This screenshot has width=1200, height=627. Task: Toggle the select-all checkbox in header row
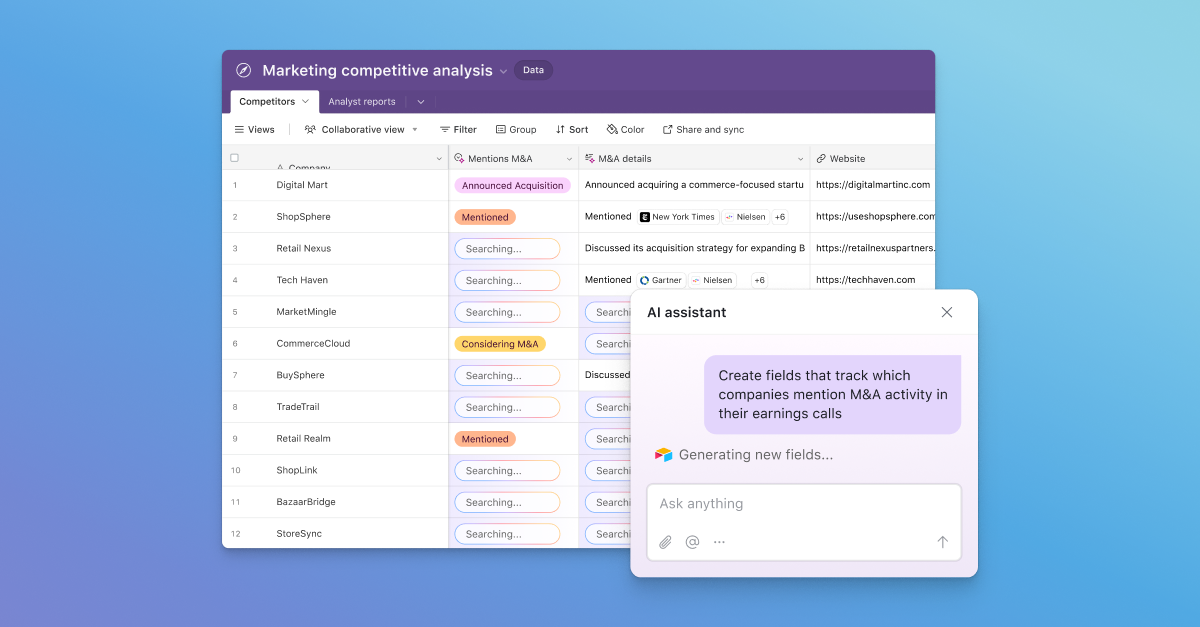pyautogui.click(x=234, y=157)
